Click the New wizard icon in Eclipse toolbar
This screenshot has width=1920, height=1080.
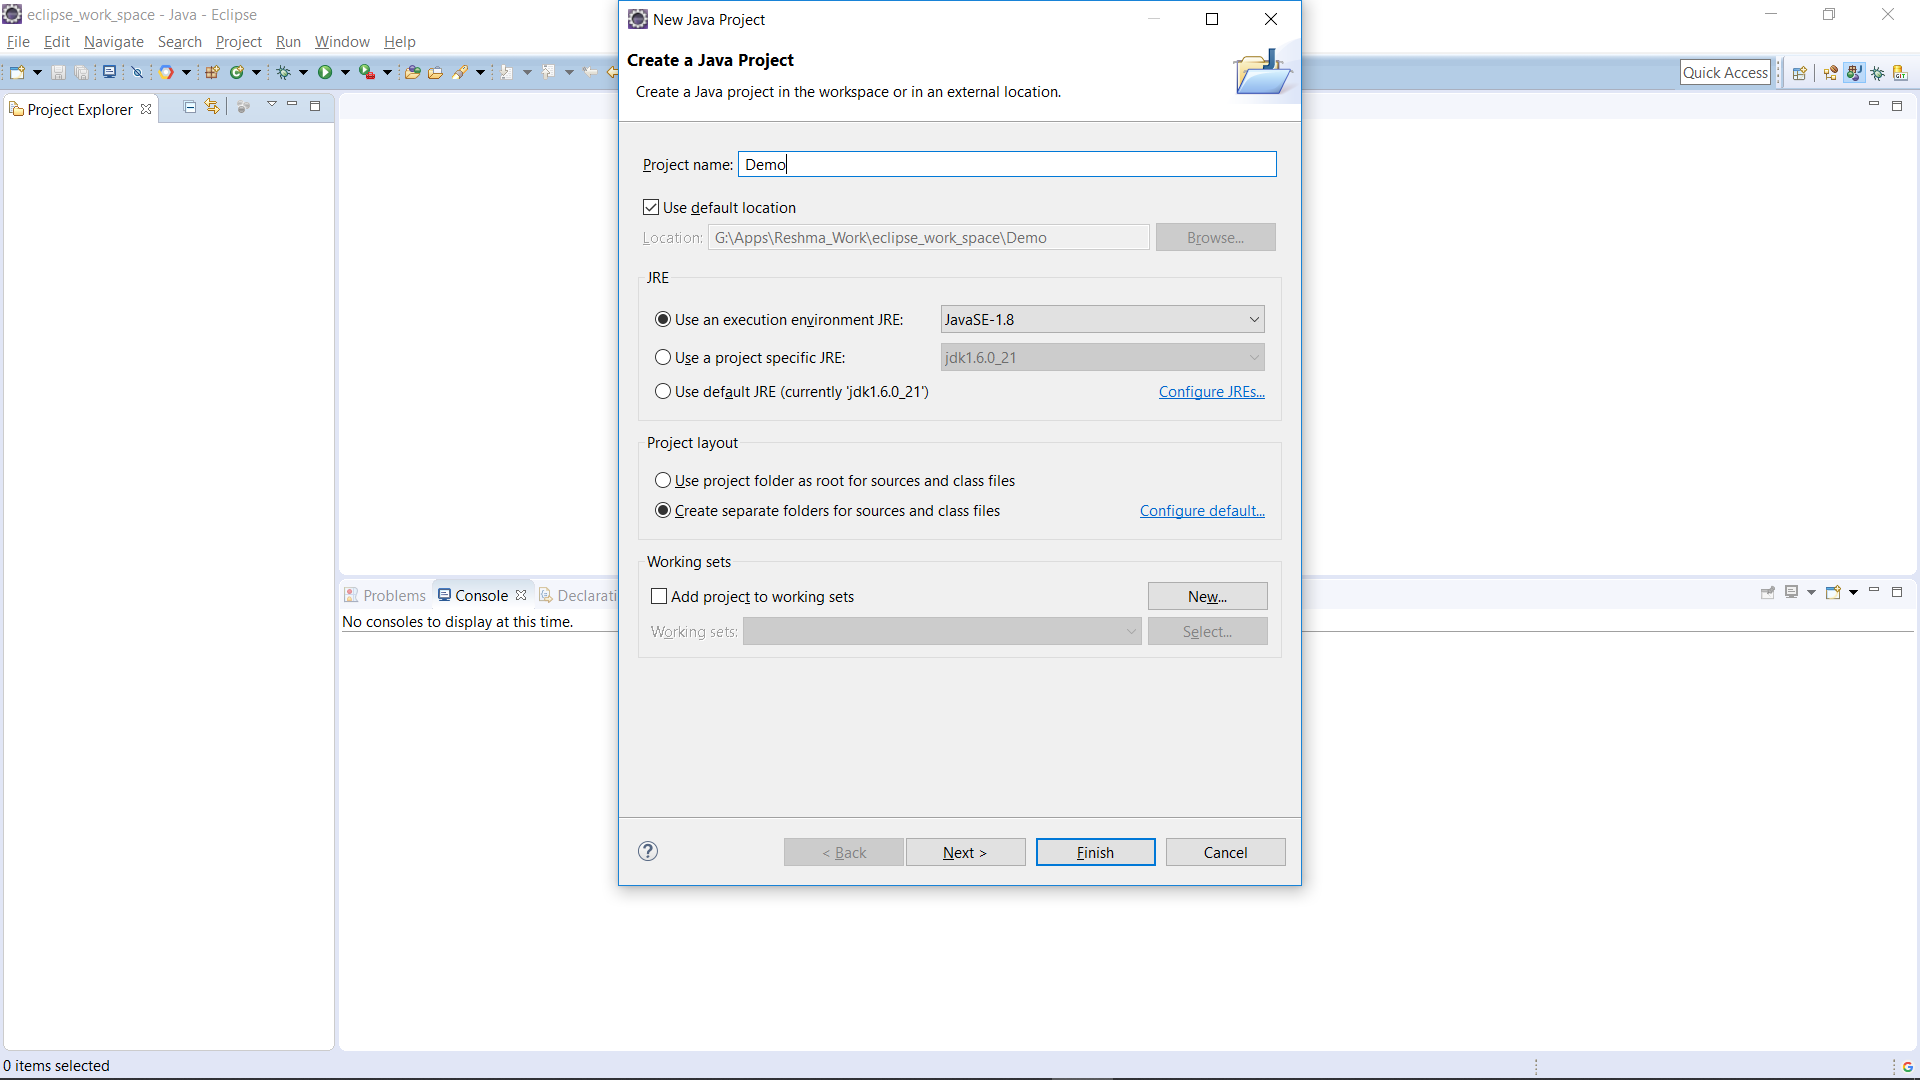click(17, 72)
